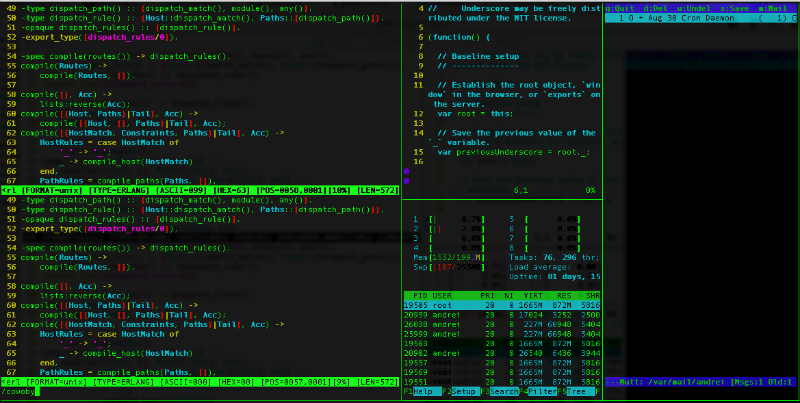Sort htop by the PRI column header
This screenshot has width=800, height=403.
tap(487, 295)
